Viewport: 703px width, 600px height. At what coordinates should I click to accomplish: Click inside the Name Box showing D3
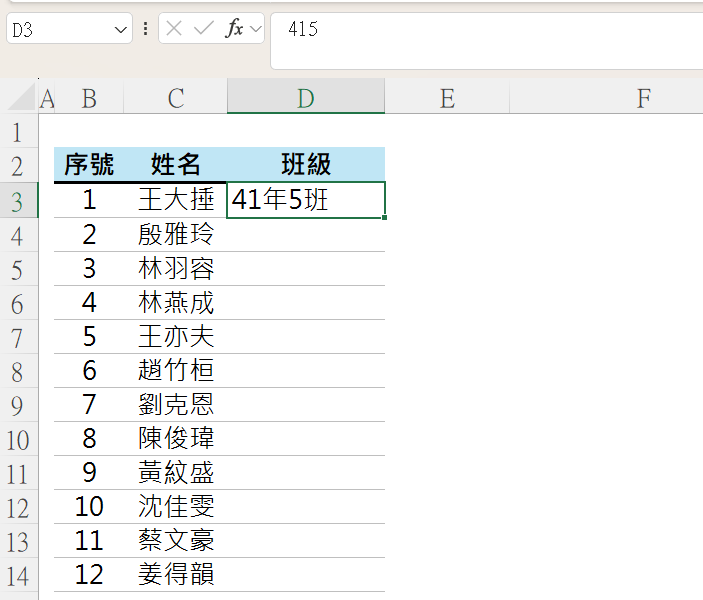pos(61,29)
